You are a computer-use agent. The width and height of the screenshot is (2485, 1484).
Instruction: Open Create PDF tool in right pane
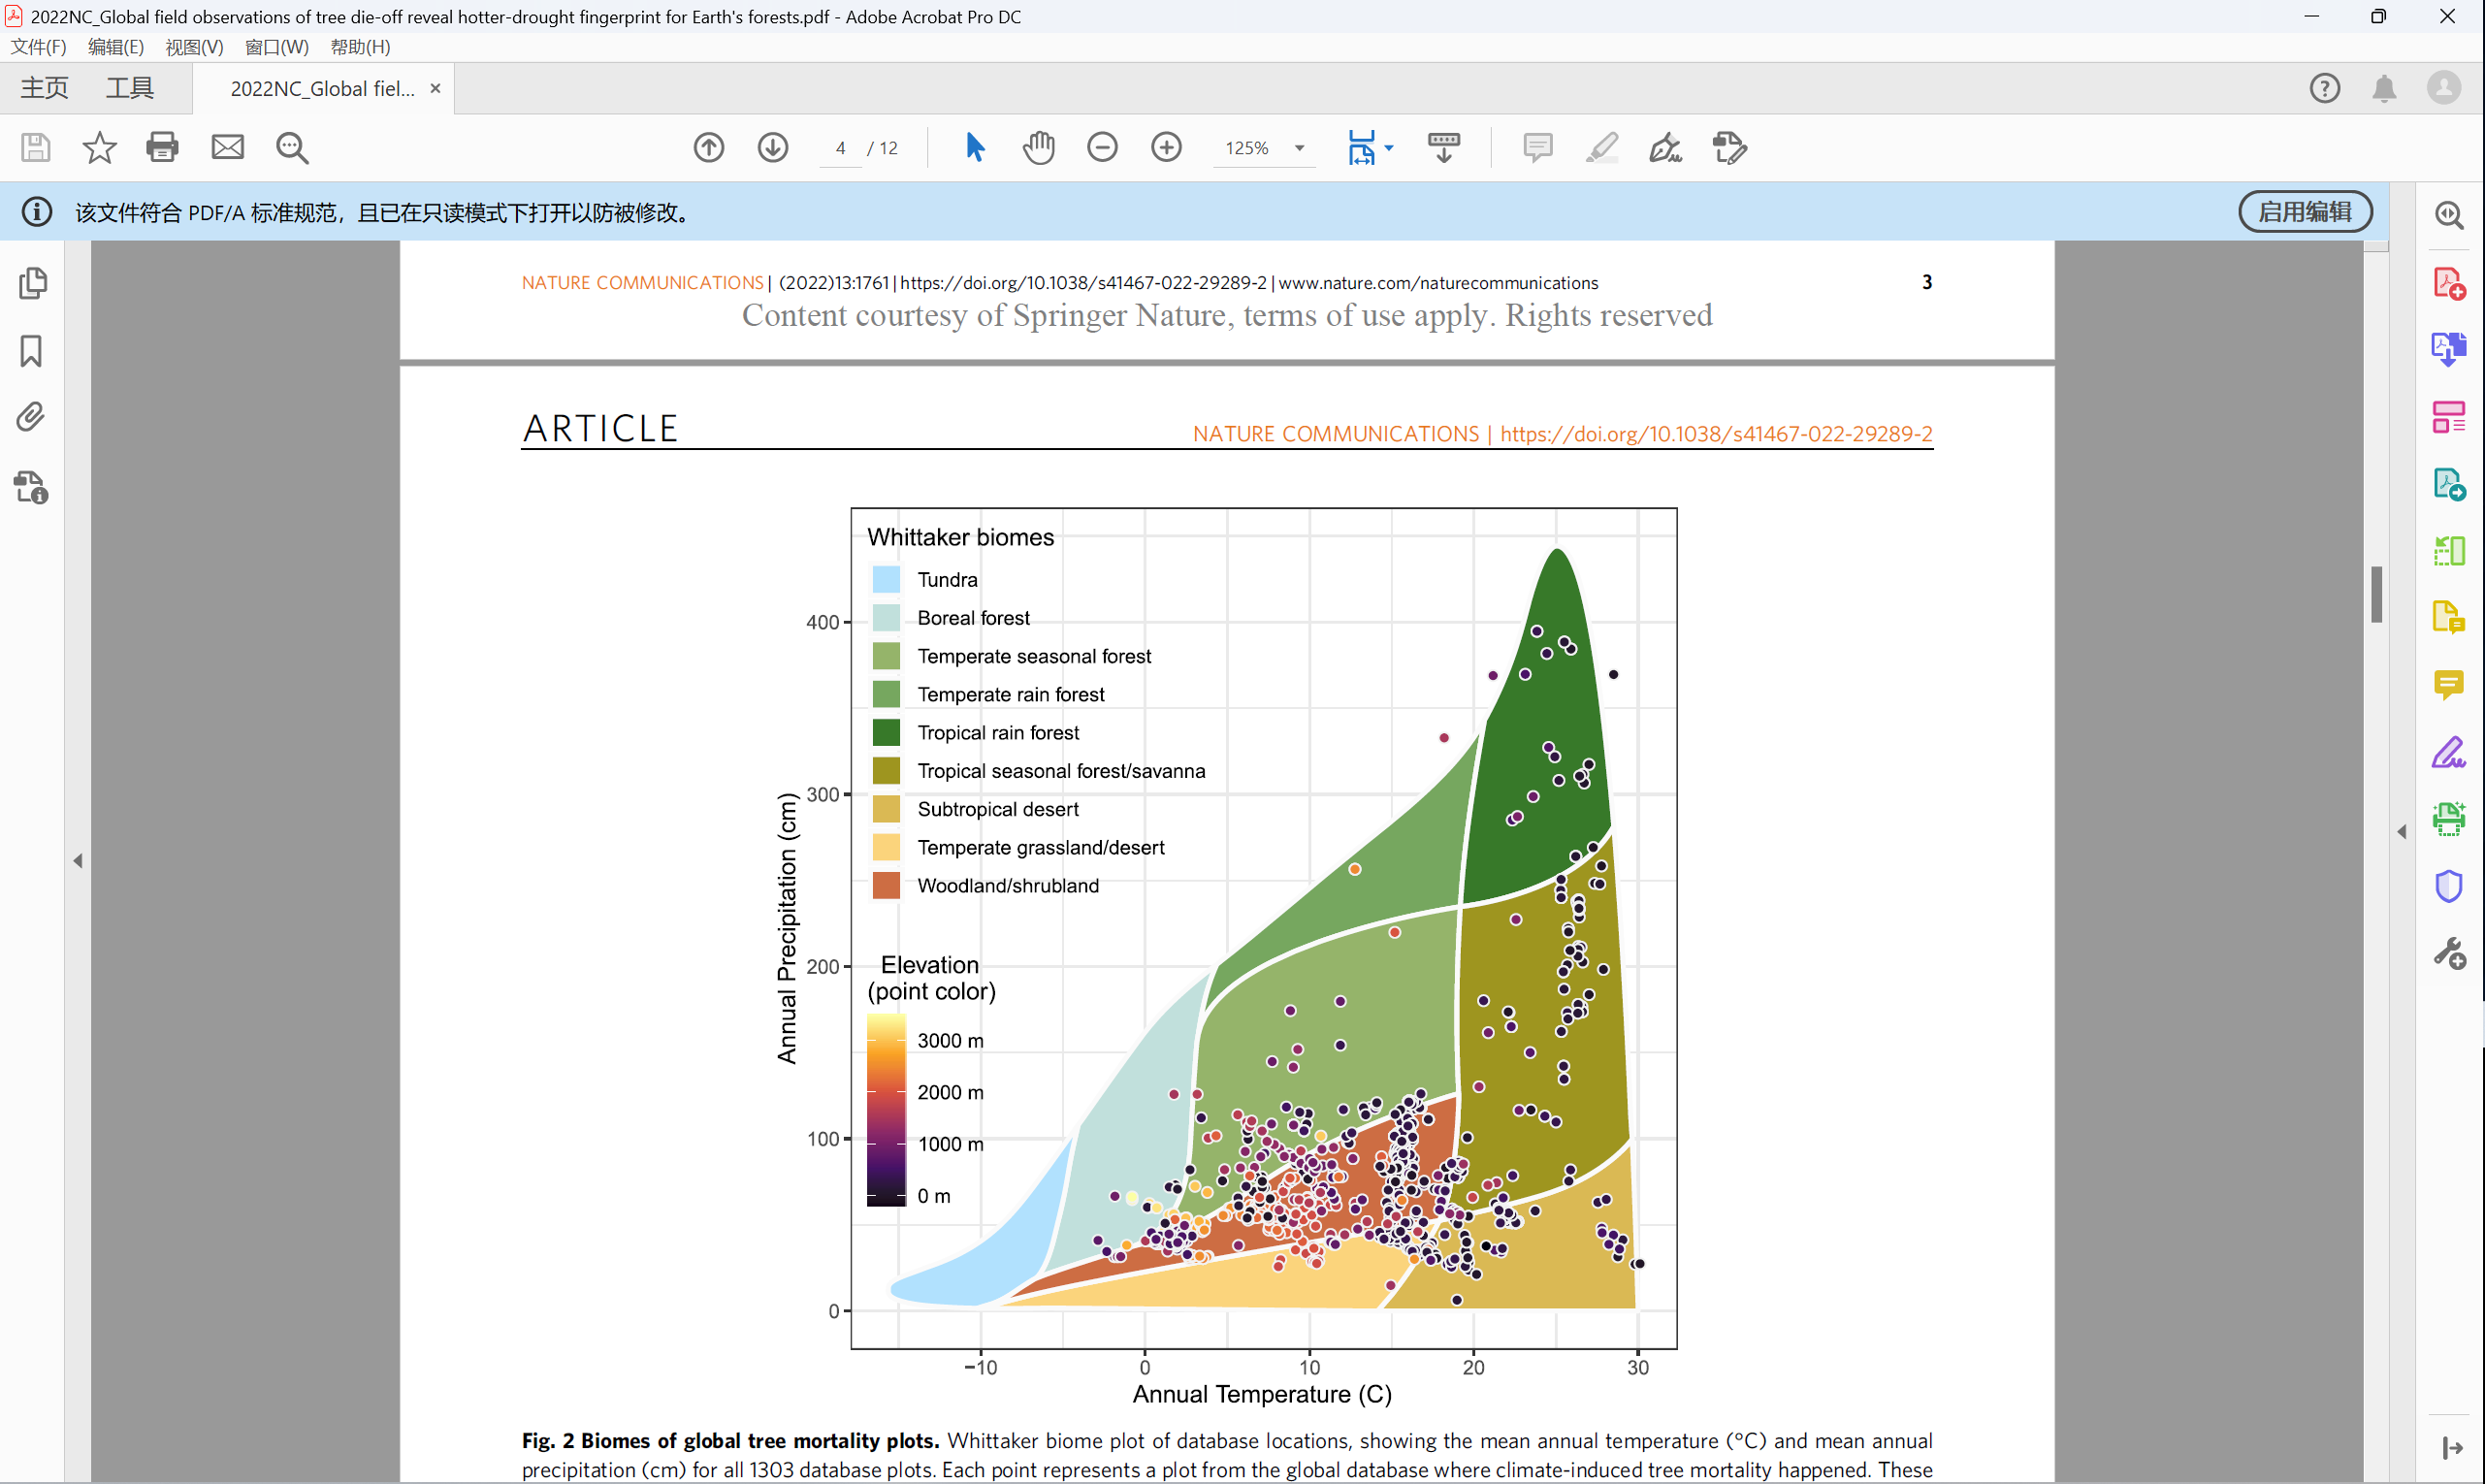(x=2449, y=283)
